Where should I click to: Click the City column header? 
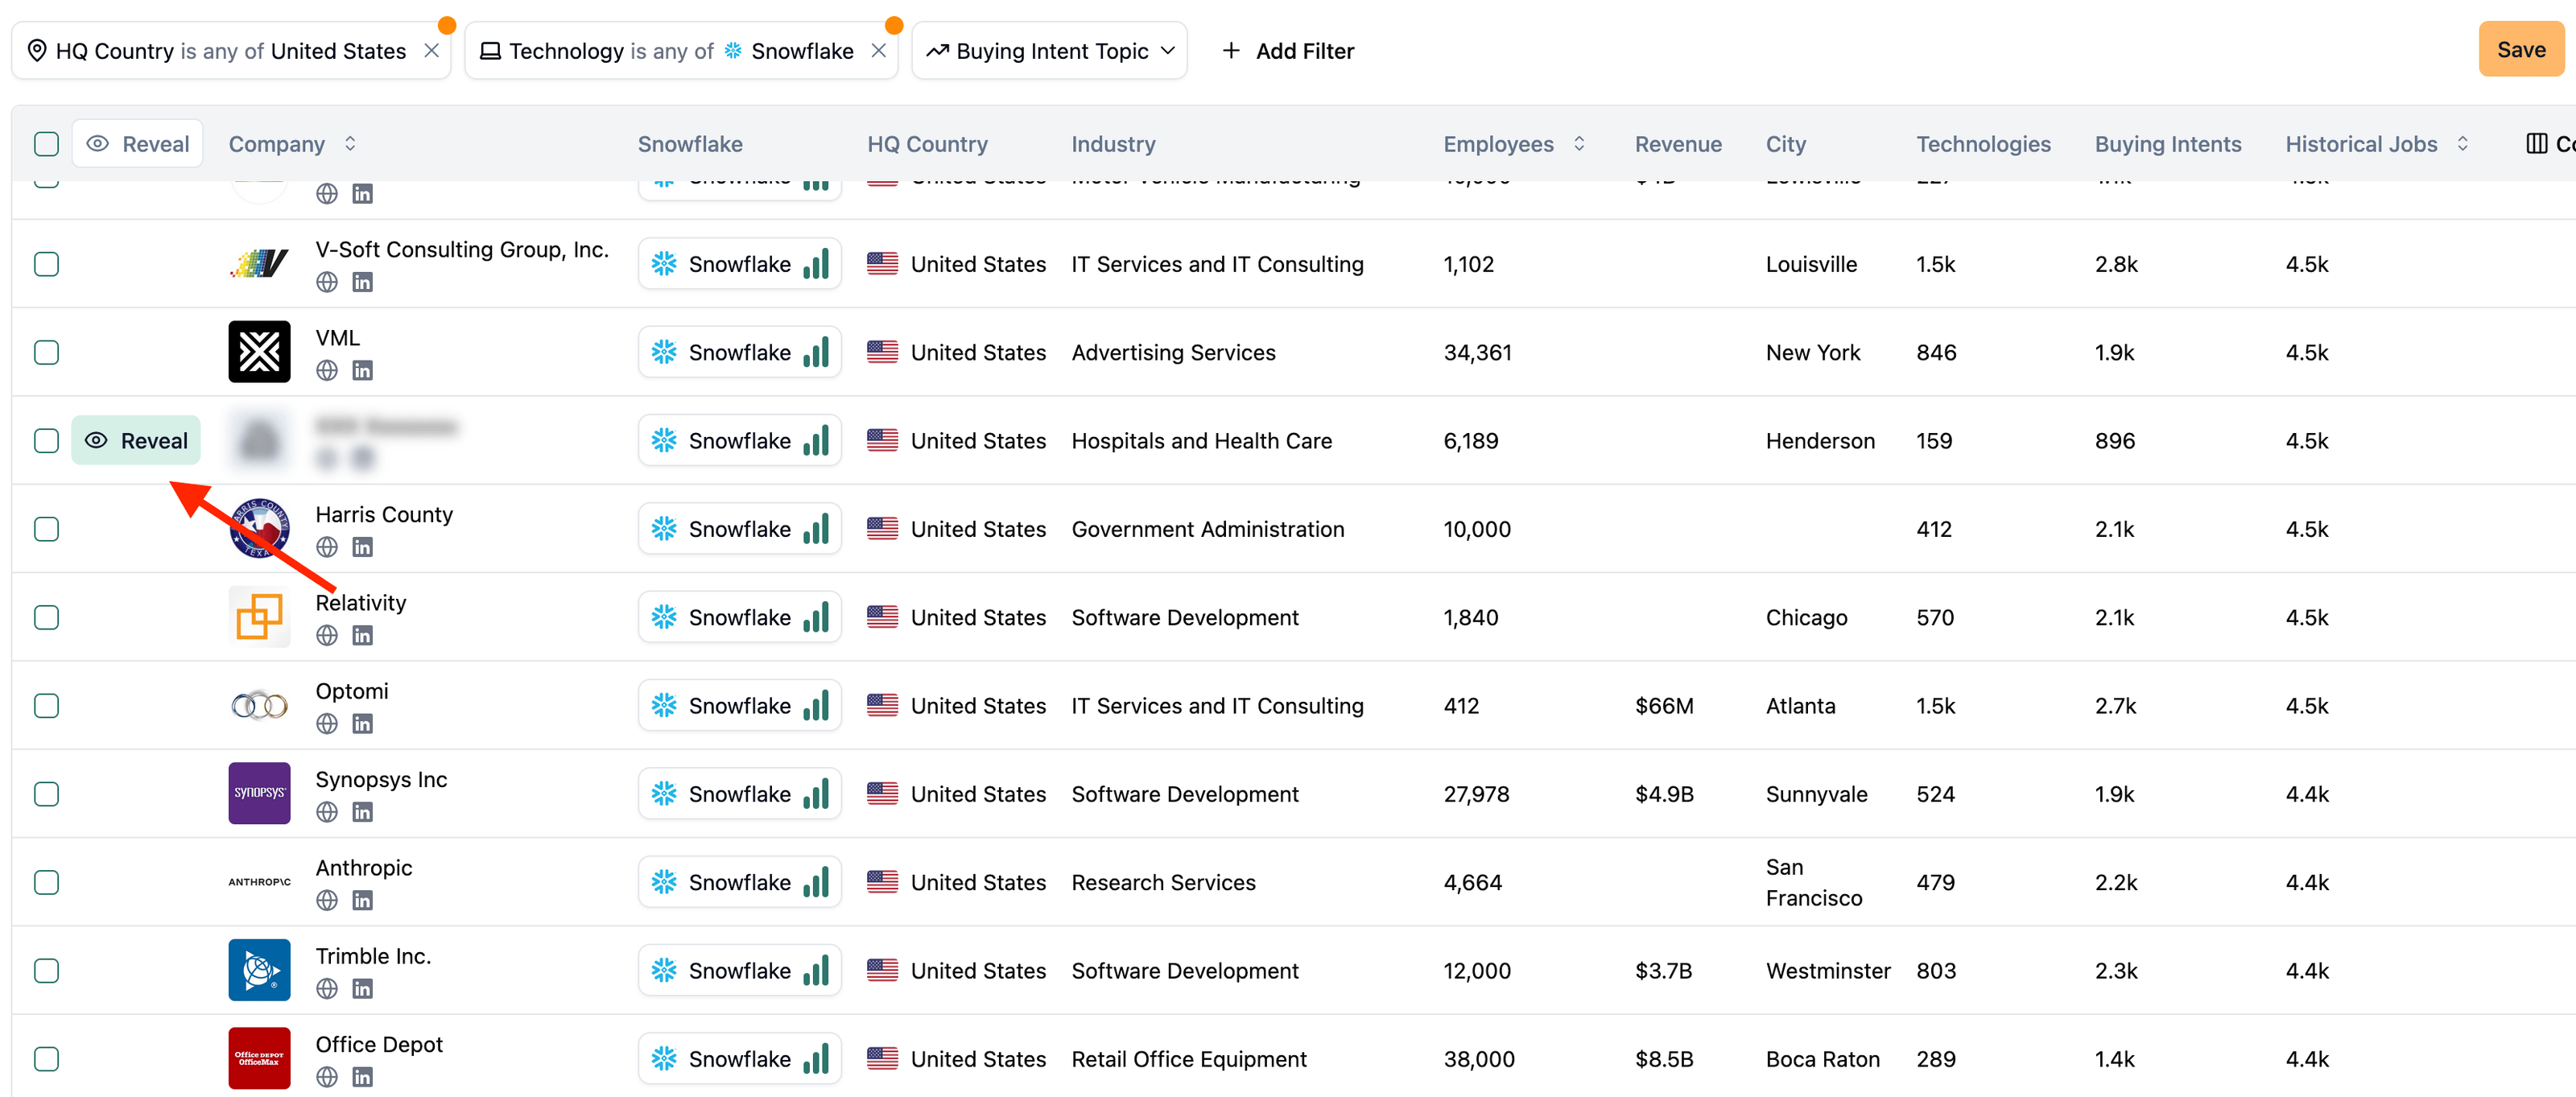(1785, 144)
